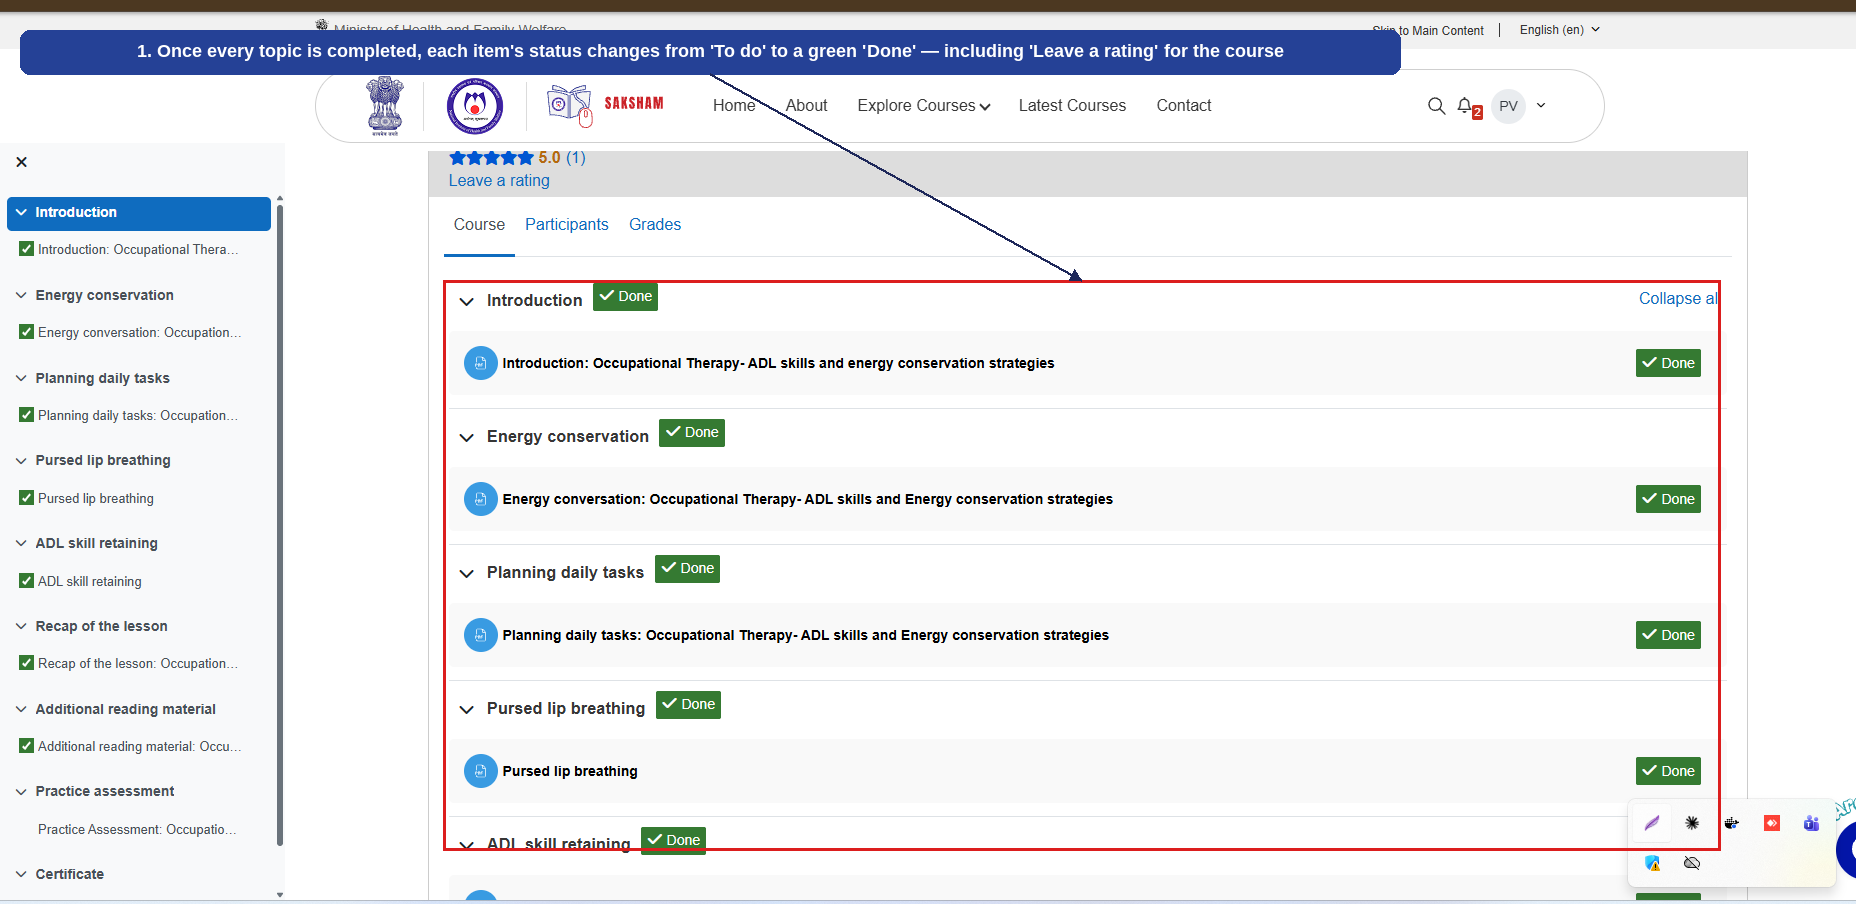The height and width of the screenshot is (904, 1856).
Task: Select the Course tab
Action: click(479, 225)
